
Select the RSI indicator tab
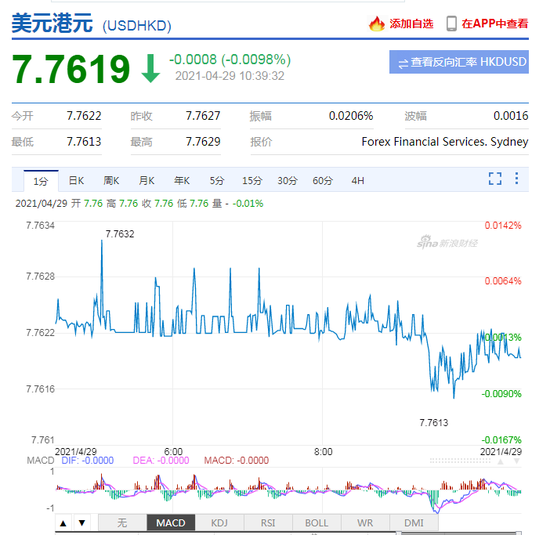(268, 523)
